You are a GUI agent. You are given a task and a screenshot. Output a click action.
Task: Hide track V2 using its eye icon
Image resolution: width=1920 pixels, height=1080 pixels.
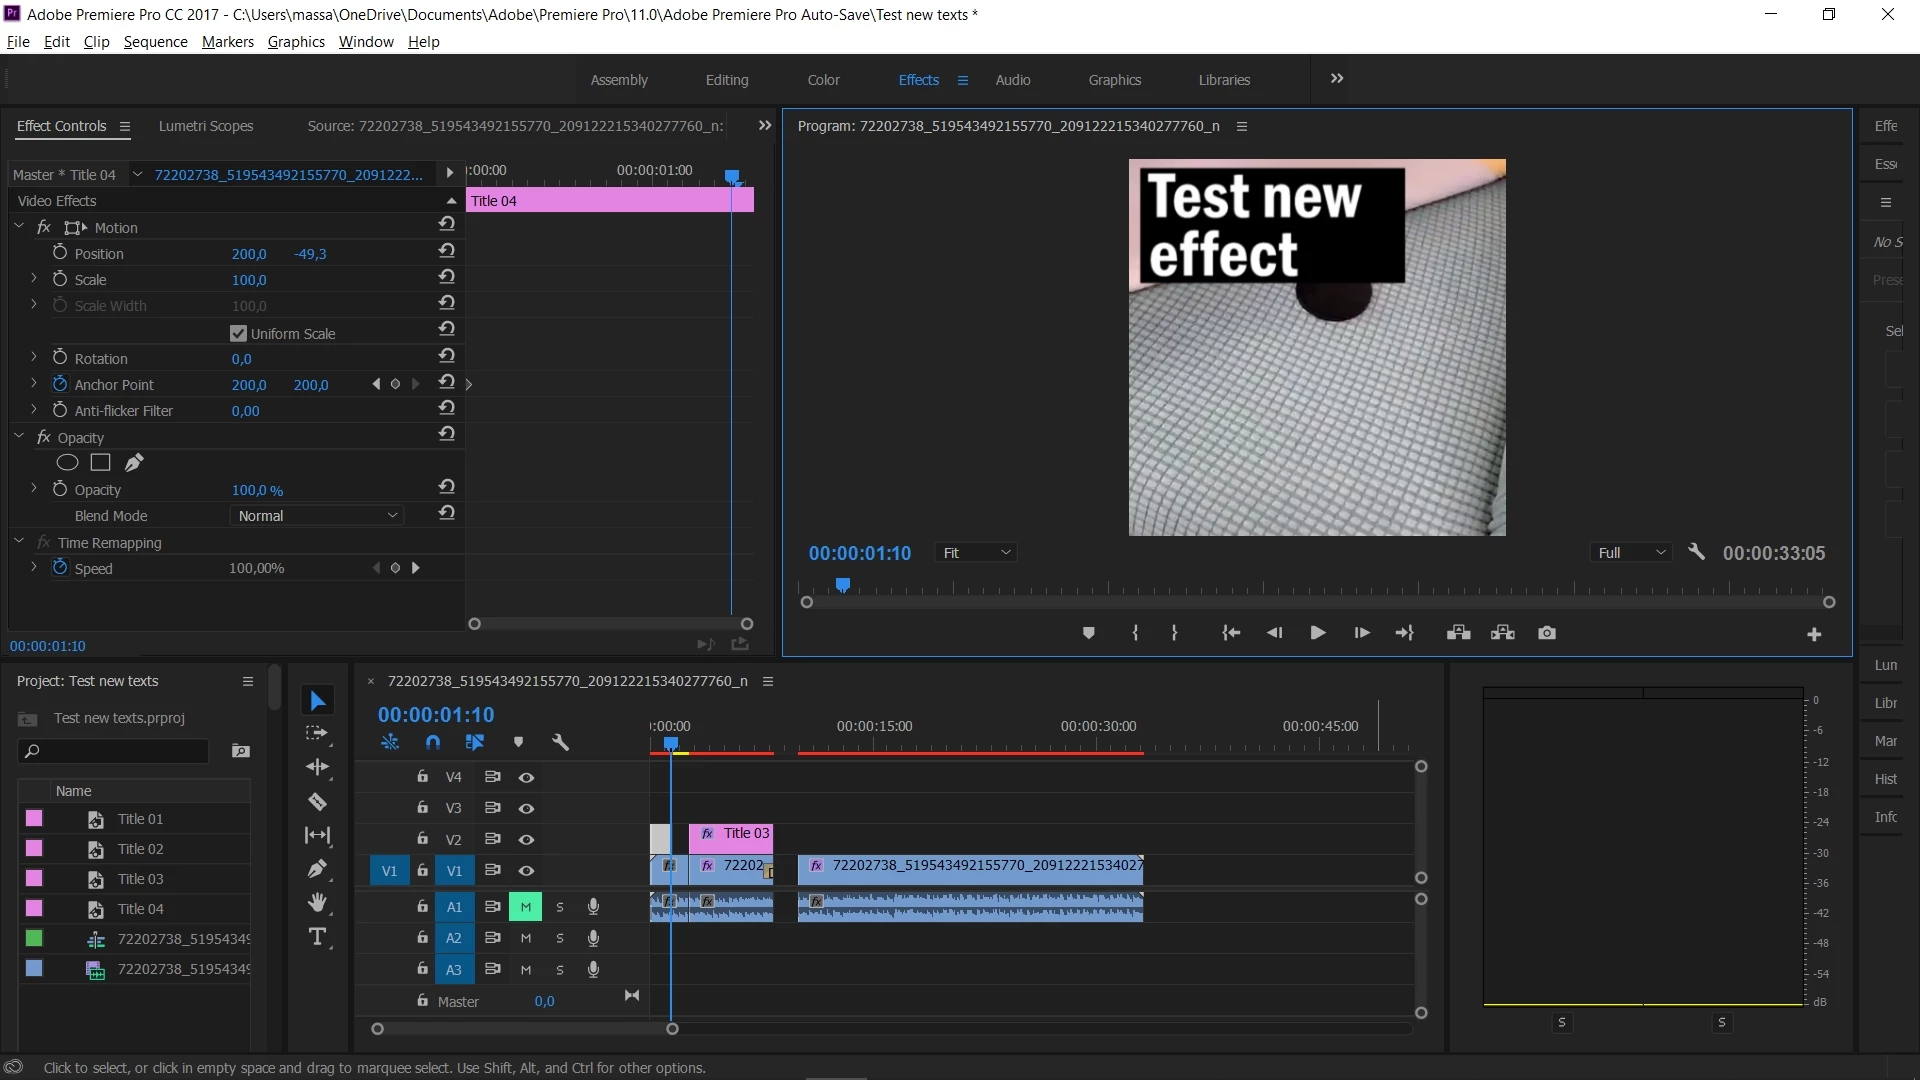(526, 840)
